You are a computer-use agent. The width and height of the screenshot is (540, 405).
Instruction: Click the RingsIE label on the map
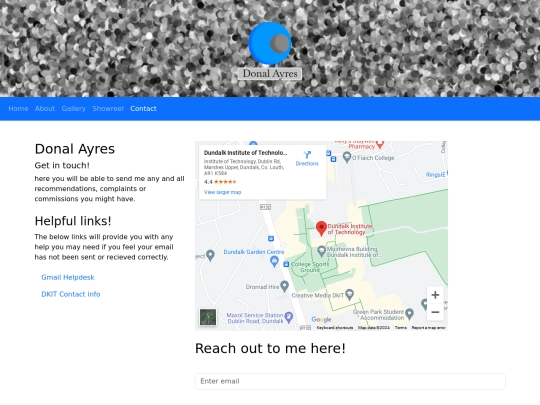pyautogui.click(x=435, y=175)
